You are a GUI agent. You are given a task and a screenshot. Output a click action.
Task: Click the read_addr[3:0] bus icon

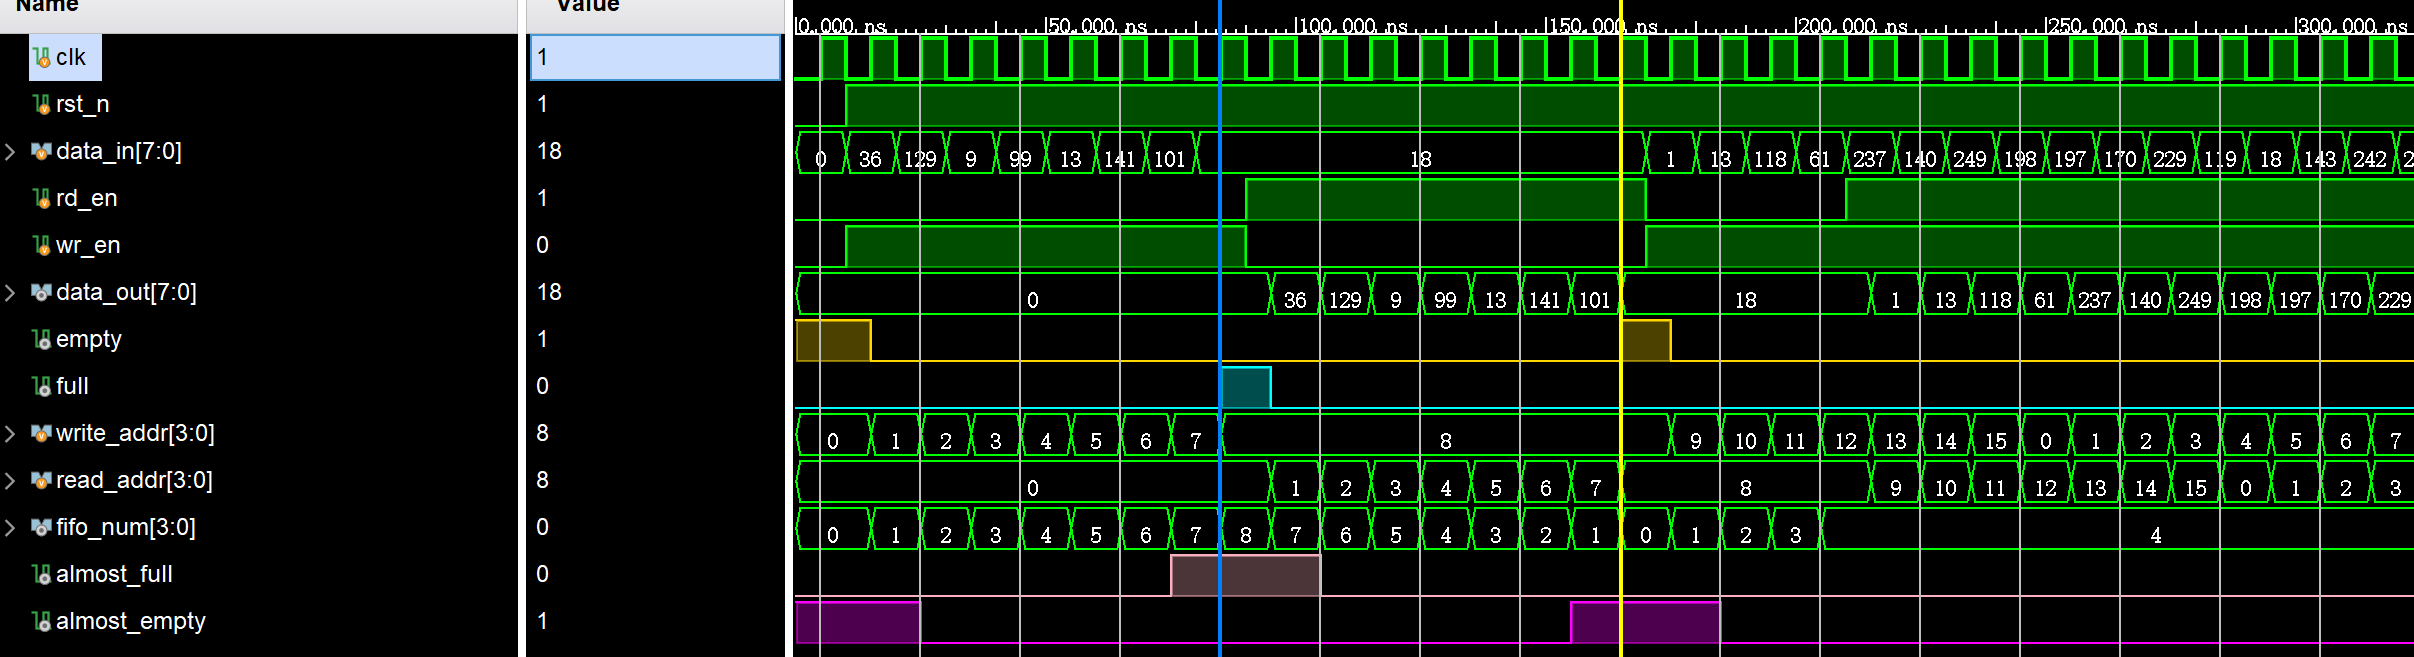click(42, 480)
